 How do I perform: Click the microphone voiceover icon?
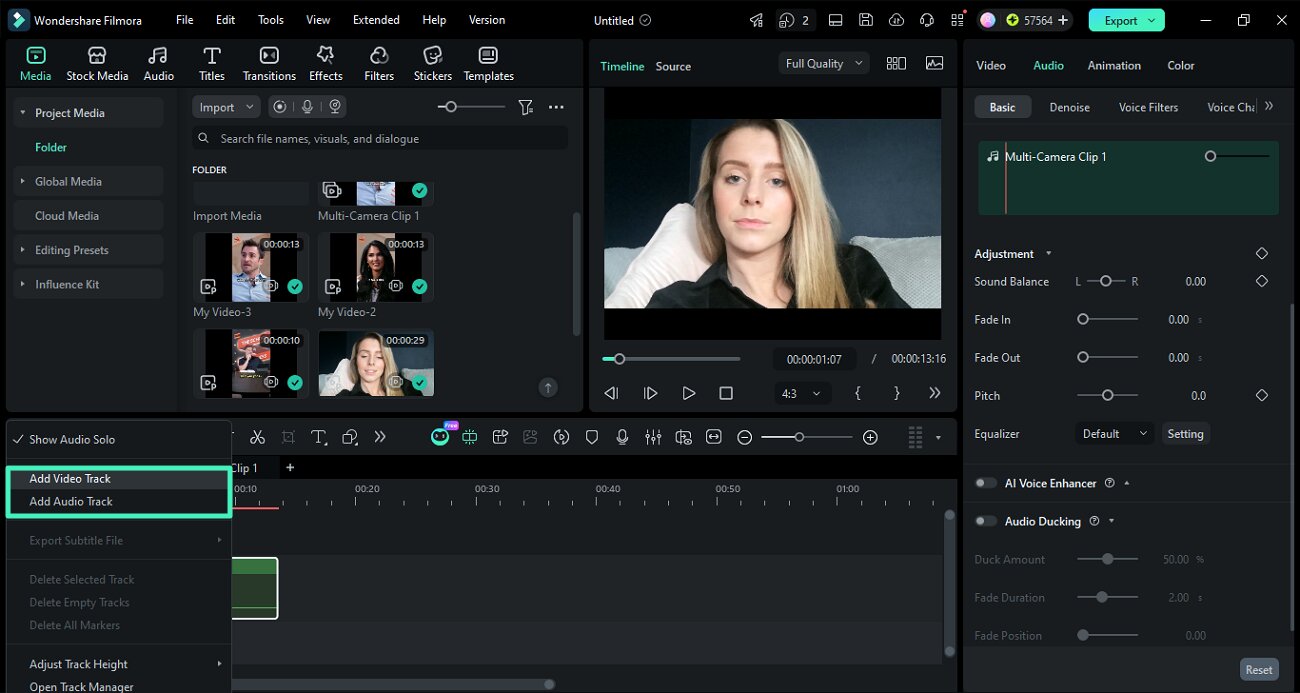(x=622, y=437)
